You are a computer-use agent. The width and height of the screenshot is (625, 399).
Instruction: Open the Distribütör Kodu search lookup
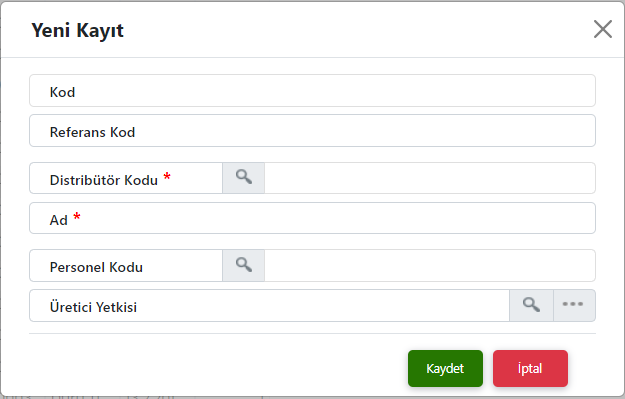[x=244, y=178]
